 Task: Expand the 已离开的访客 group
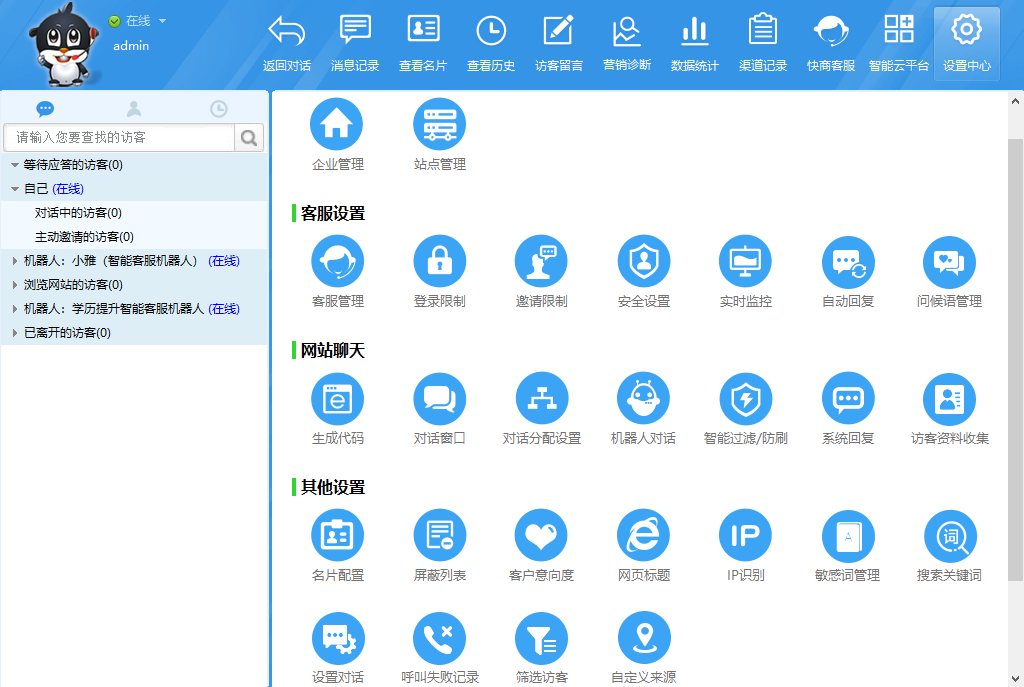14,333
